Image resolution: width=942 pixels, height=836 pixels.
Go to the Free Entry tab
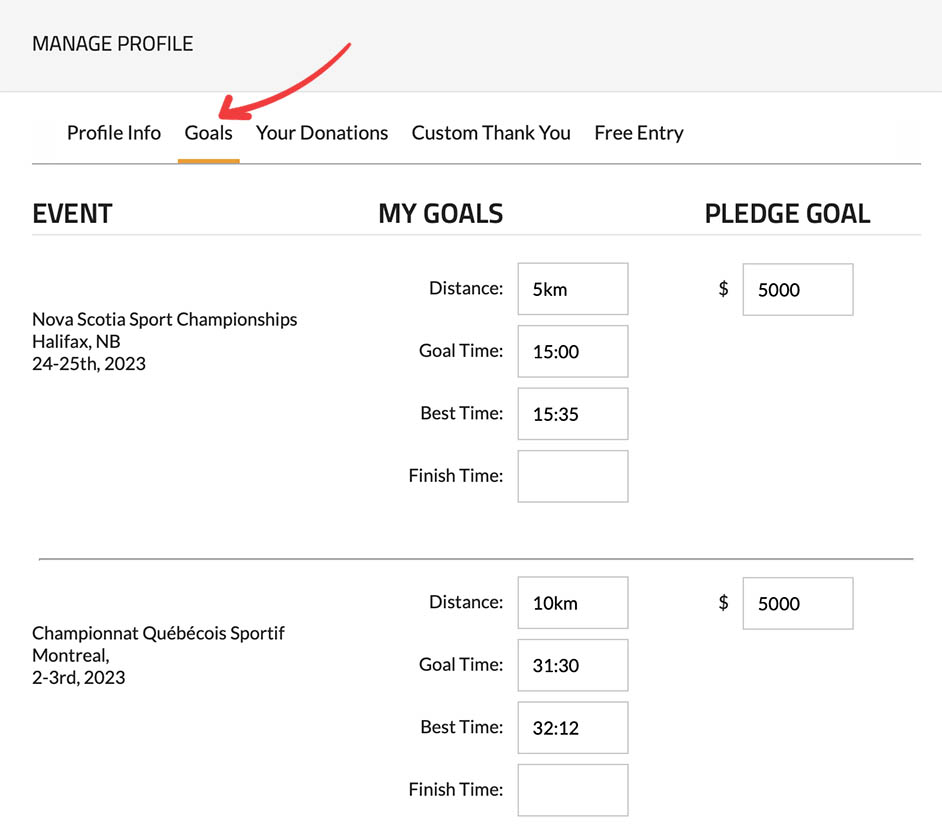coord(638,133)
